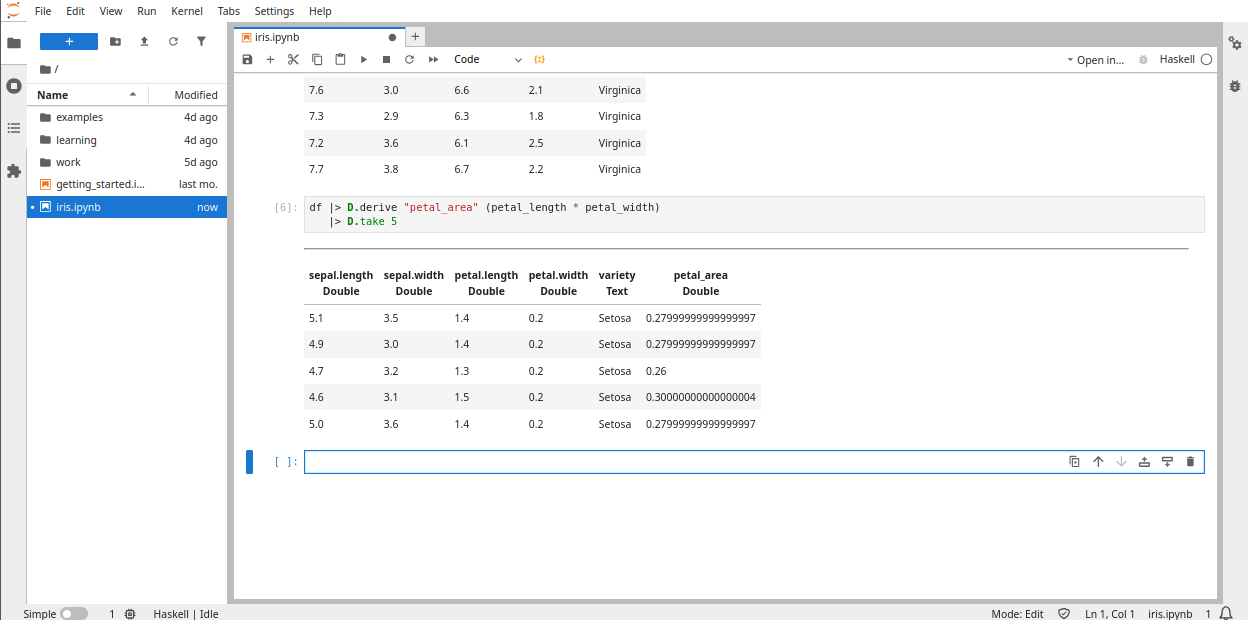Image resolution: width=1248 pixels, height=620 pixels.
Task: Open the learning folder
Action: coord(127,140)
